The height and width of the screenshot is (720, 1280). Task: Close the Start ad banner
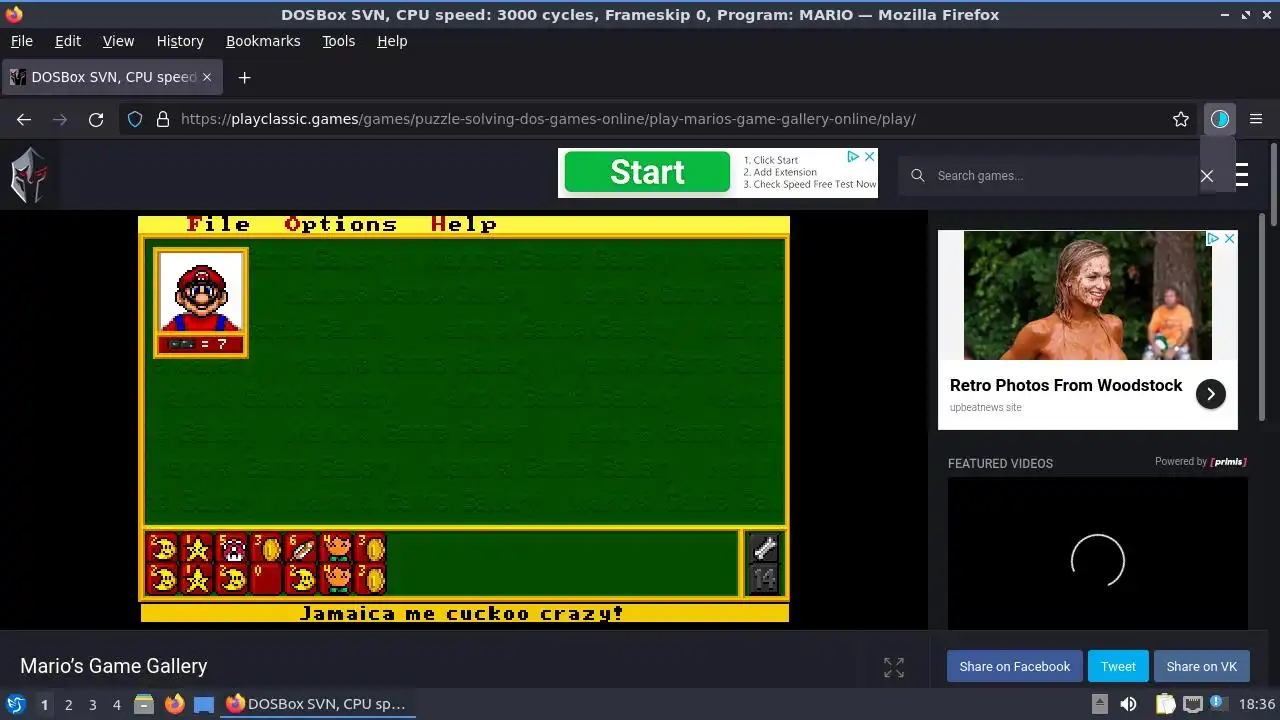click(870, 156)
